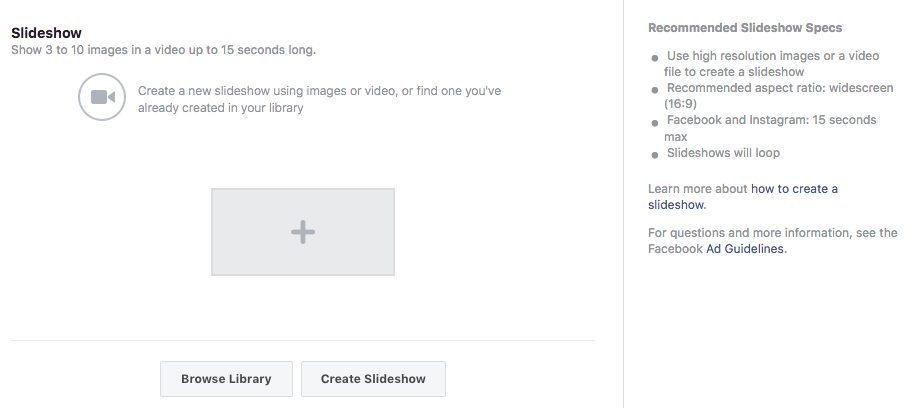Click the bullet beside Slideshows will loop
914x408 pixels.
(x=655, y=155)
